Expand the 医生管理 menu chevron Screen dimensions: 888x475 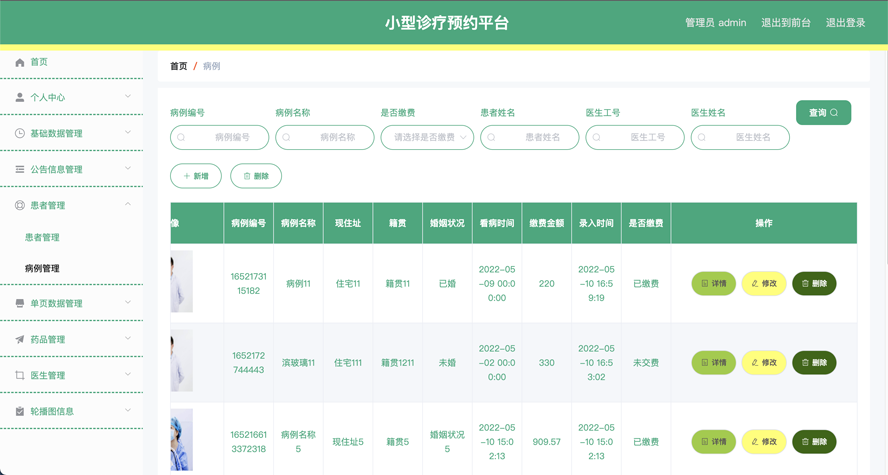tap(128, 374)
